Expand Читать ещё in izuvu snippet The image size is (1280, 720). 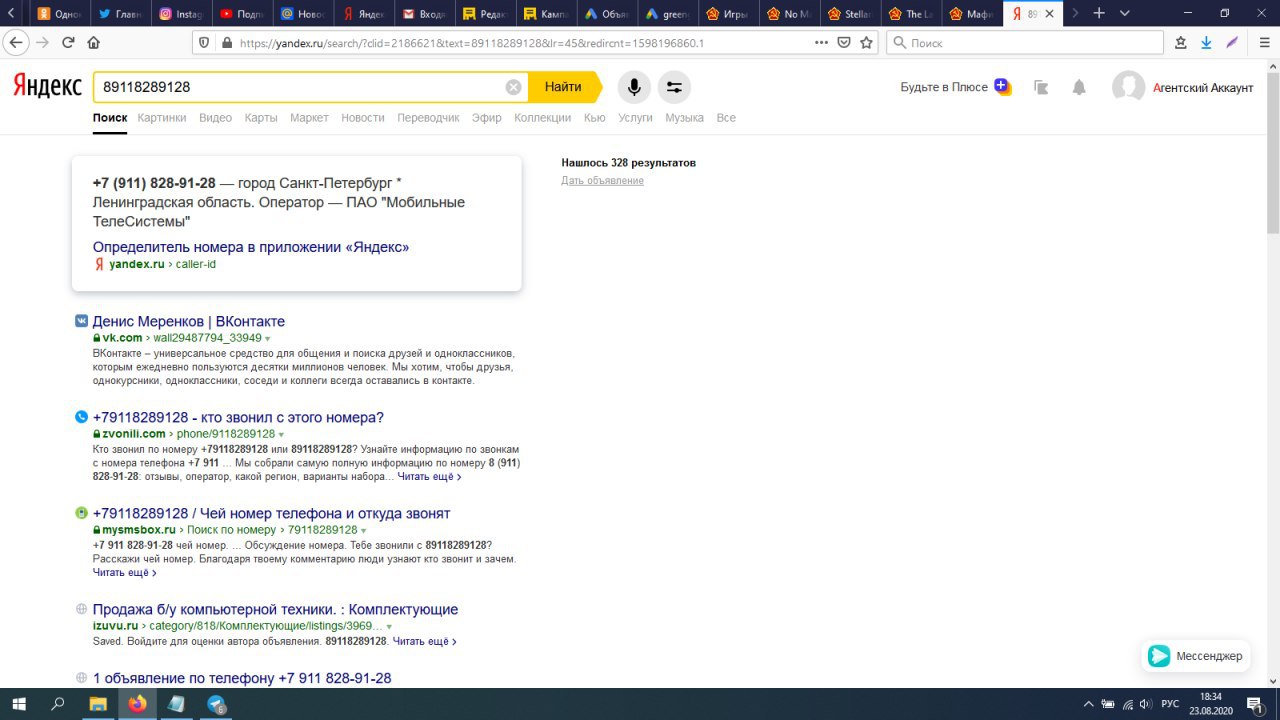click(x=425, y=641)
